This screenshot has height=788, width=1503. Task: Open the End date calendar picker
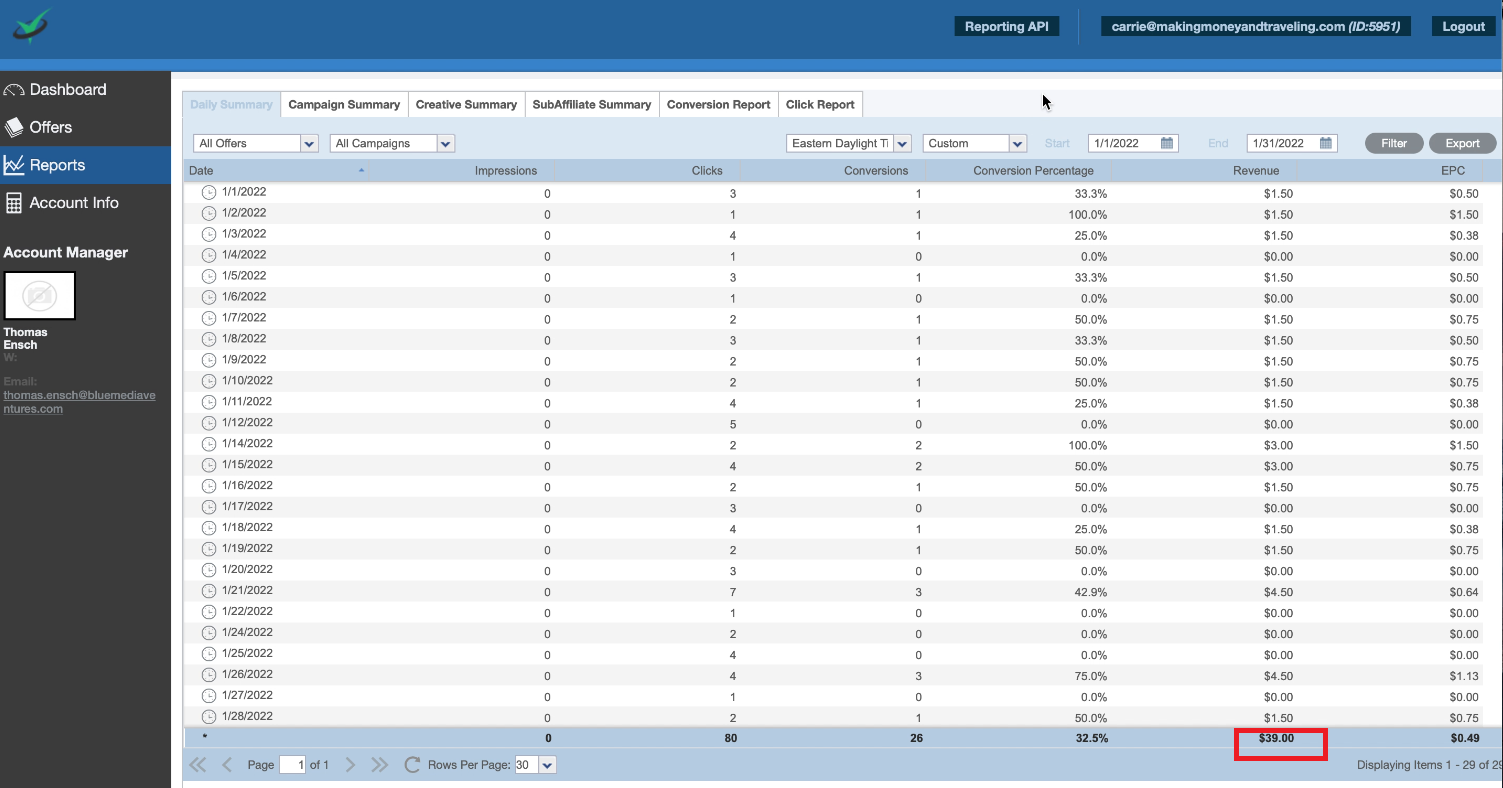pos(1326,143)
